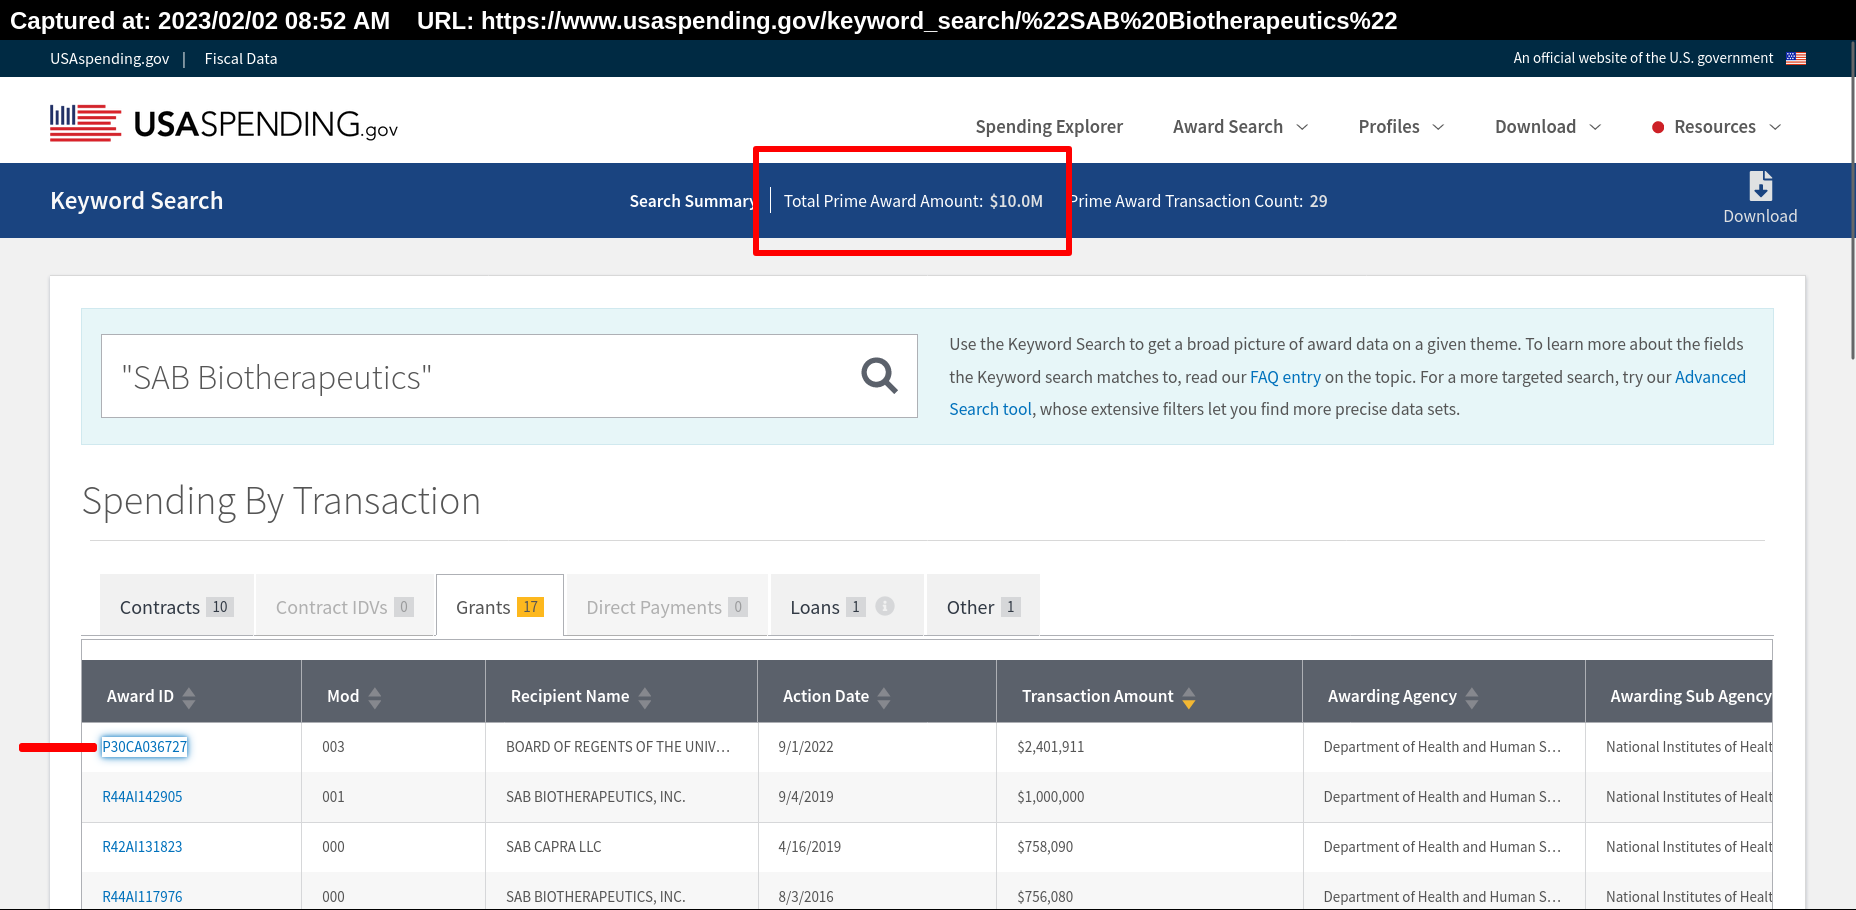Switch to the Loans tab
This screenshot has height=910, width=1856.
tap(846, 605)
